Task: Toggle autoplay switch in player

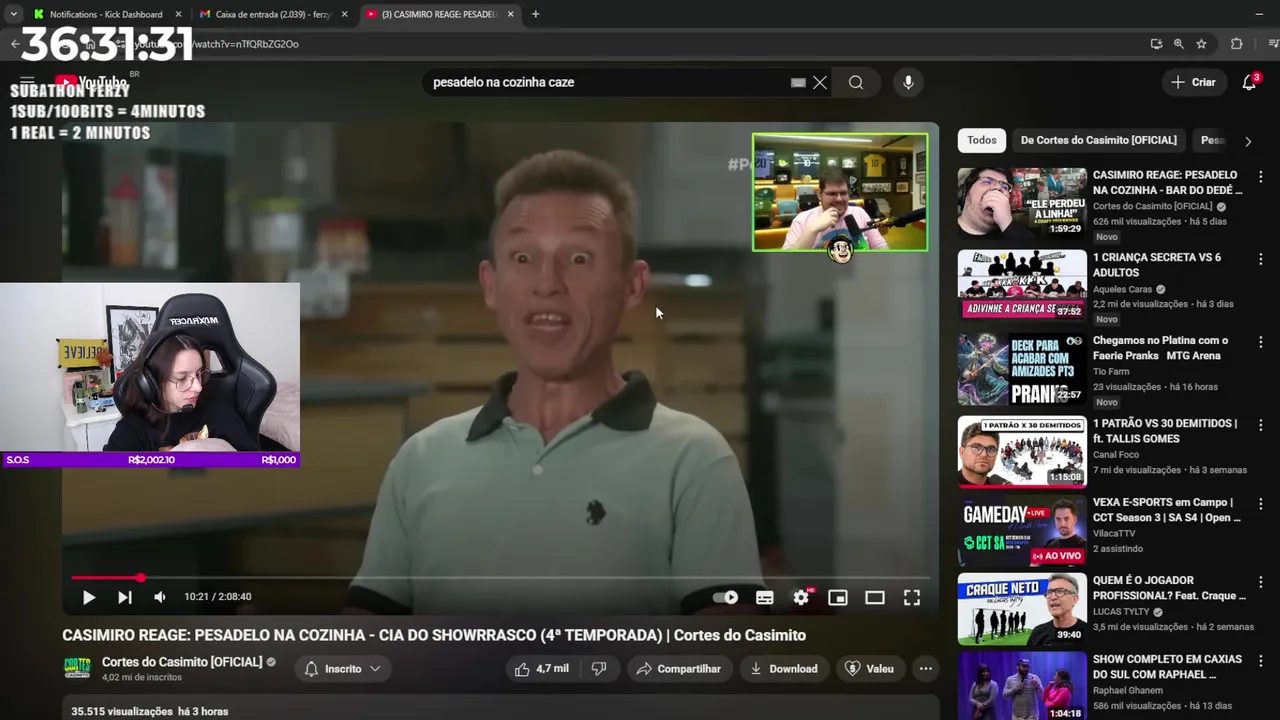Action: tap(726, 597)
